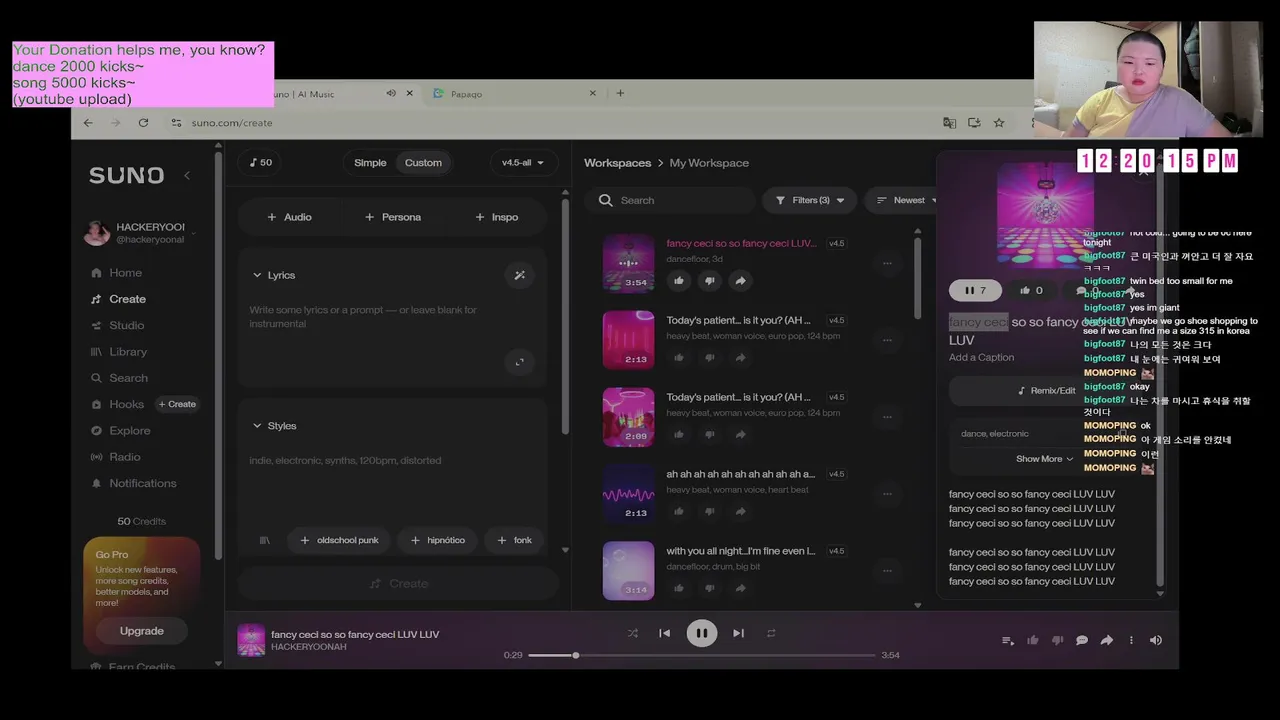Screen dimensions: 1280x720
Task: Expand the lyrics editor to full size
Action: click(519, 362)
